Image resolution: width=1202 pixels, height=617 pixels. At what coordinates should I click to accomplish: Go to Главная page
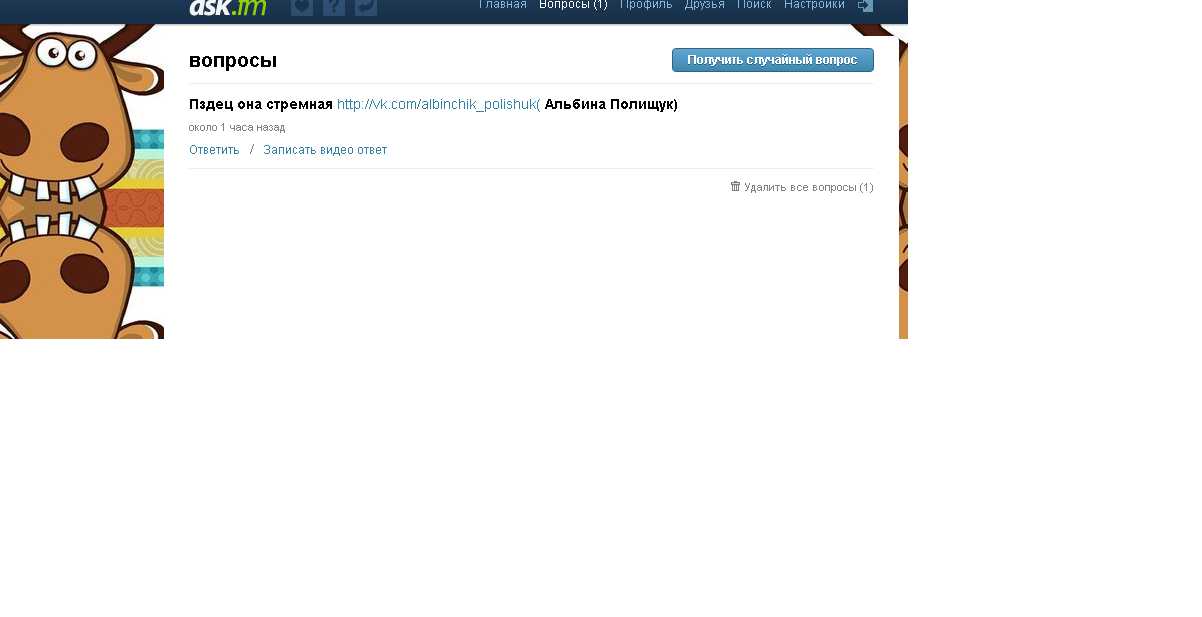[503, 4]
